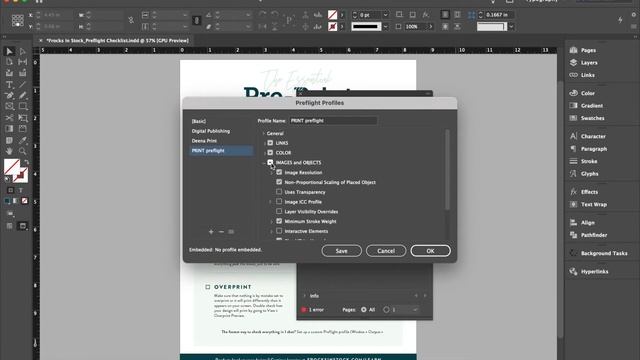
Task: Click the reference point locator grid
Action: [18, 20]
